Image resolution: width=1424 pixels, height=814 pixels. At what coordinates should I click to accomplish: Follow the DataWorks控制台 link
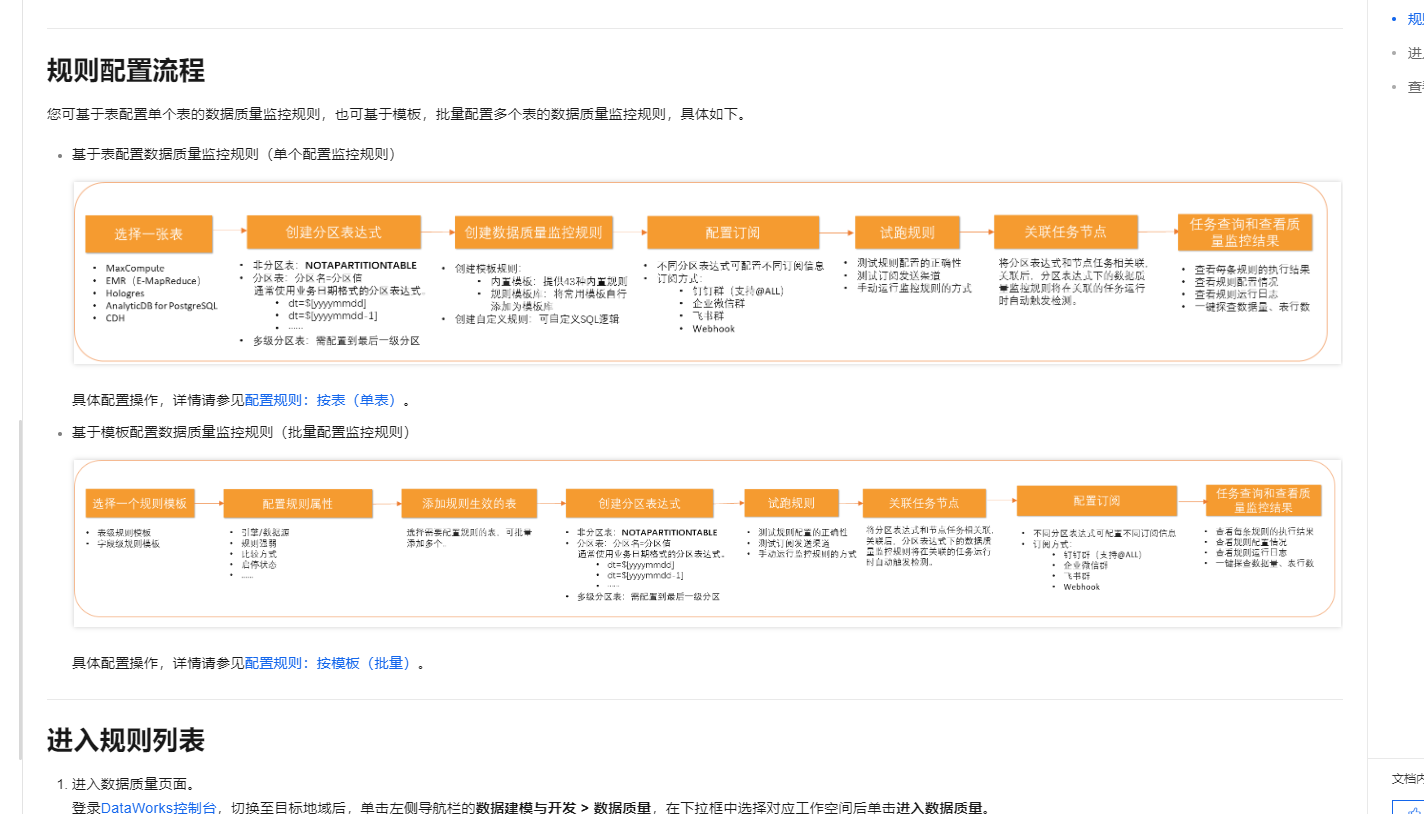pyautogui.click(x=158, y=808)
